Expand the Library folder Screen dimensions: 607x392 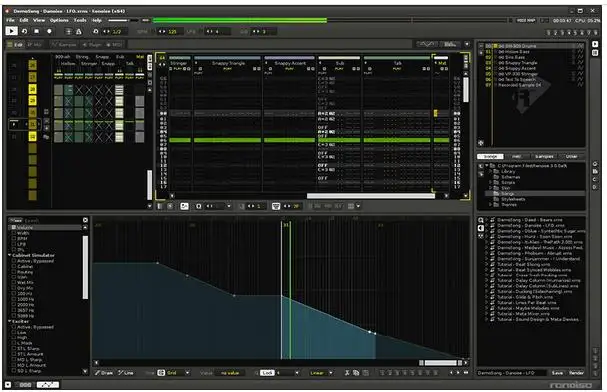[490, 171]
